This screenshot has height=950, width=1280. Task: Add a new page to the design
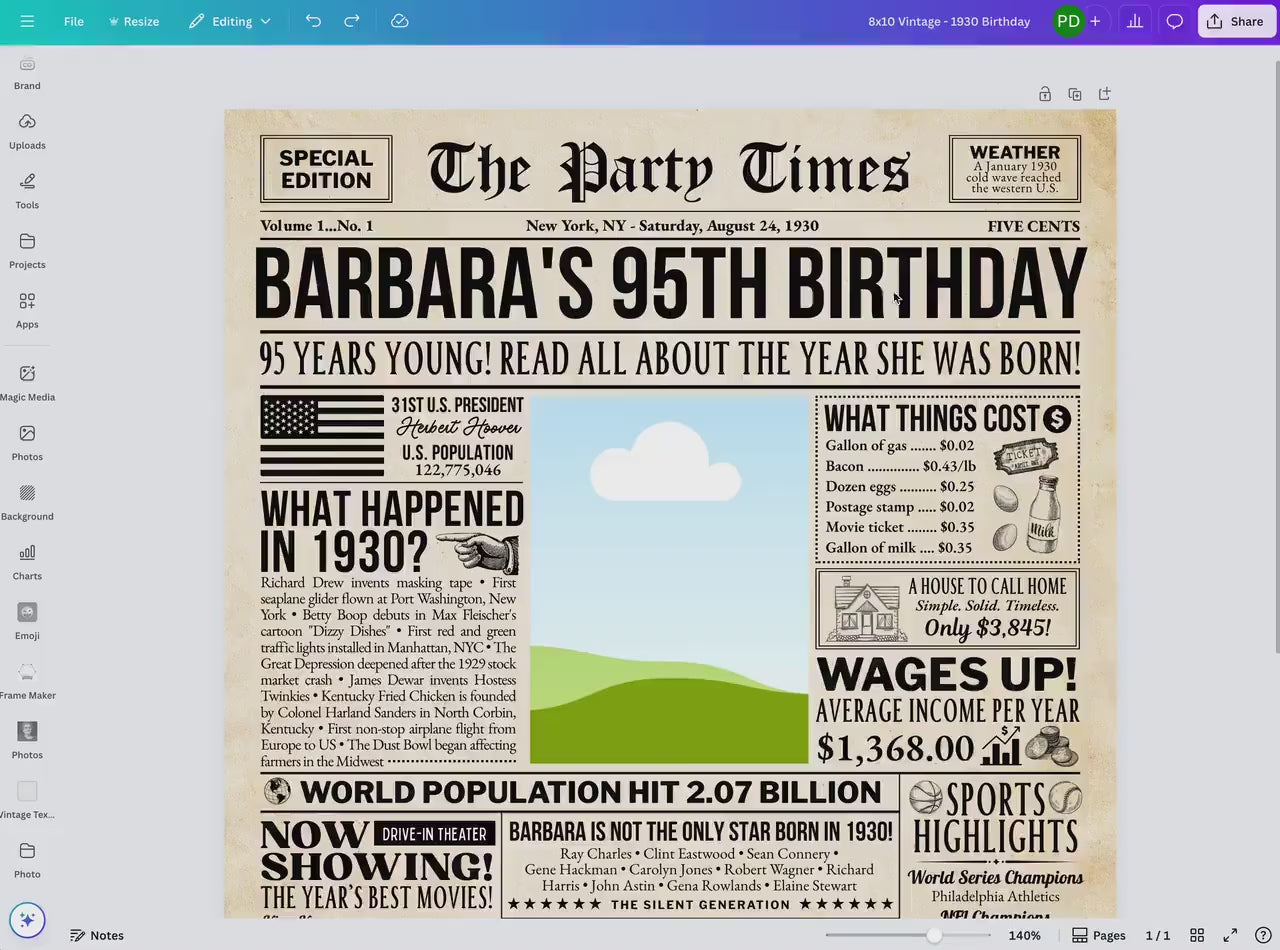click(1105, 93)
